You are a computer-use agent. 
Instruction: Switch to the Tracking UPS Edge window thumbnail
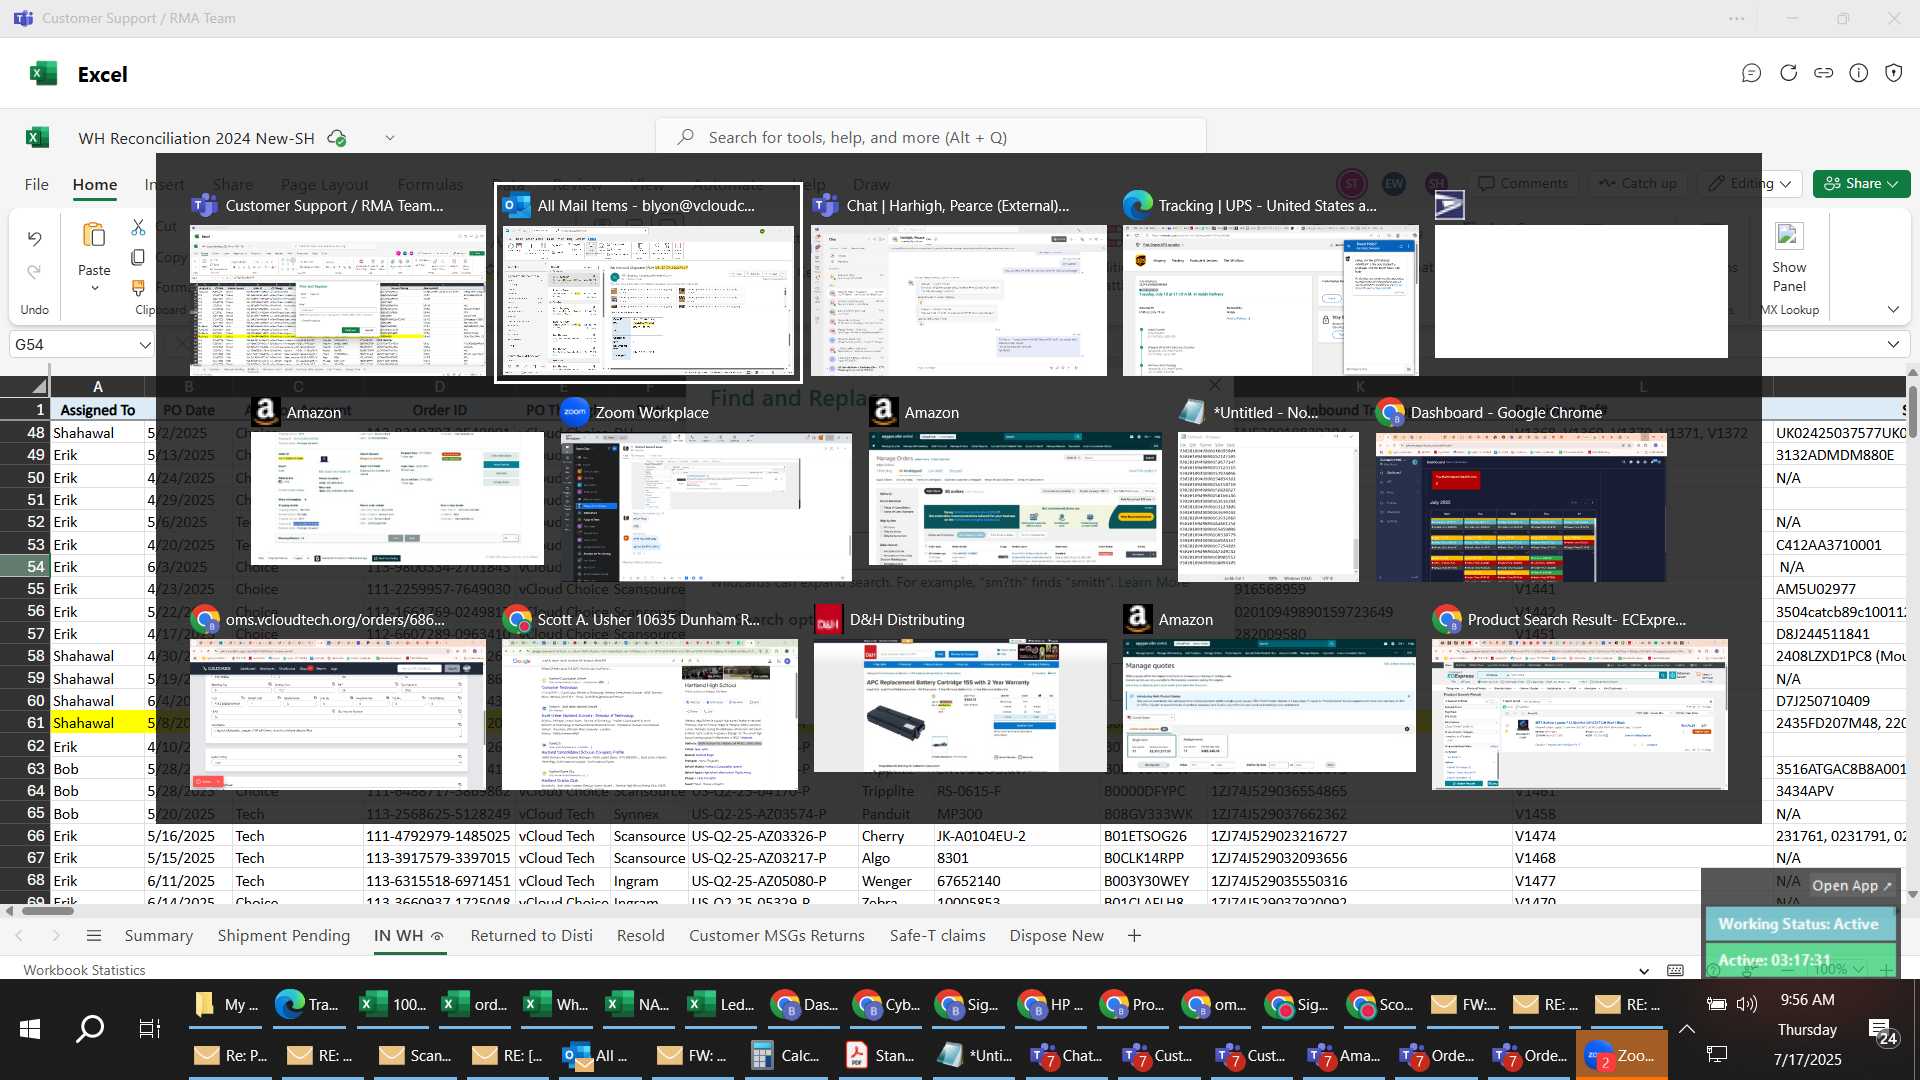(1270, 283)
